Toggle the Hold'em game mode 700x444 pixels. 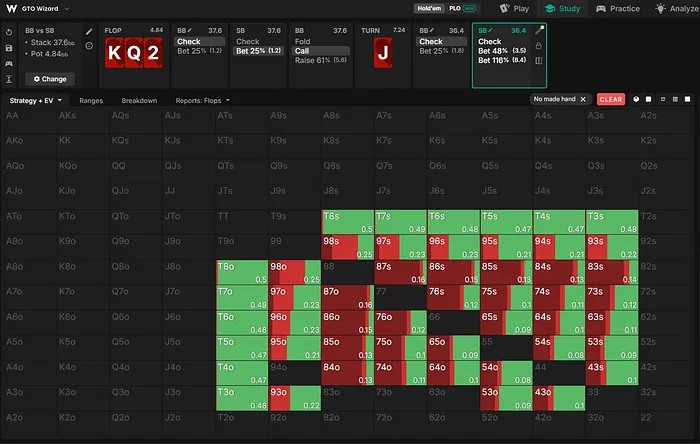[429, 8]
